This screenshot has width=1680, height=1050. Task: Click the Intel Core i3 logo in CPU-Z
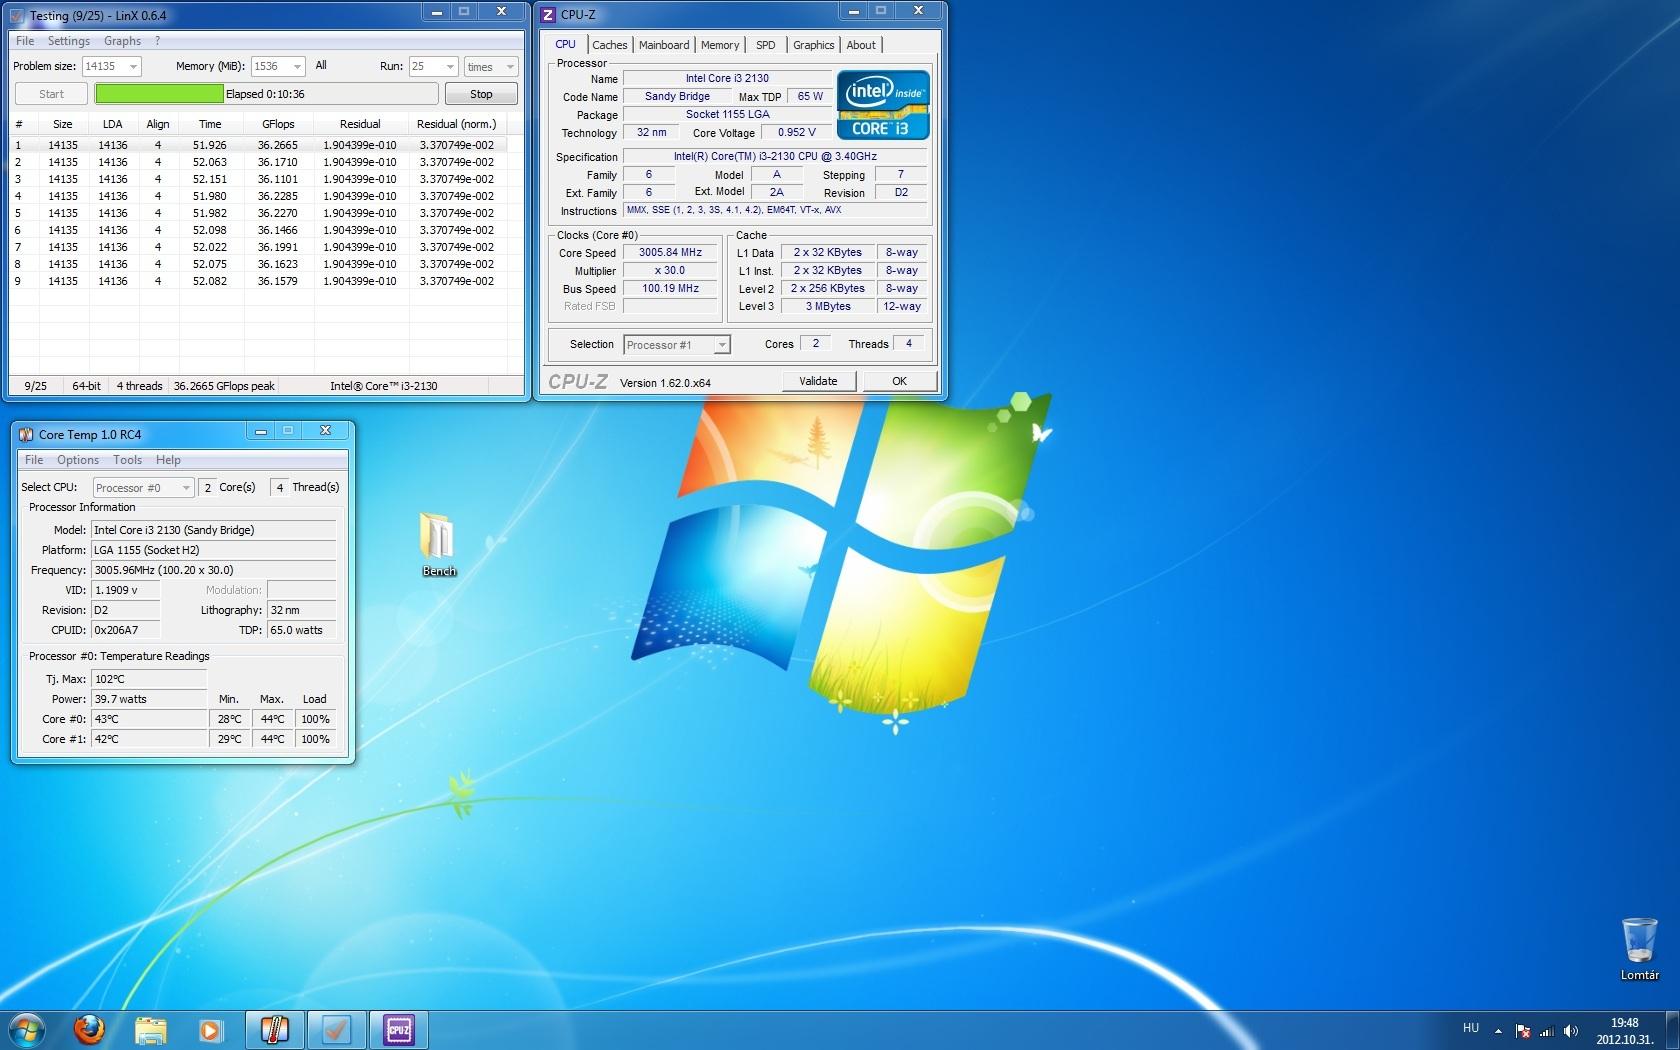884,104
